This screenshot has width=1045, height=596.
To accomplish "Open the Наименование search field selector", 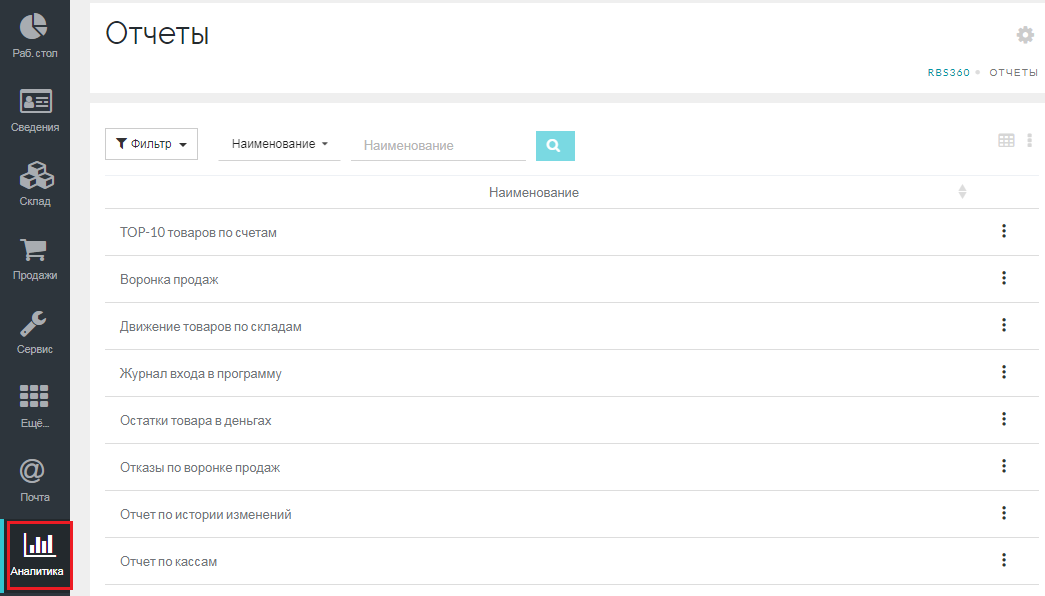I will point(279,144).
